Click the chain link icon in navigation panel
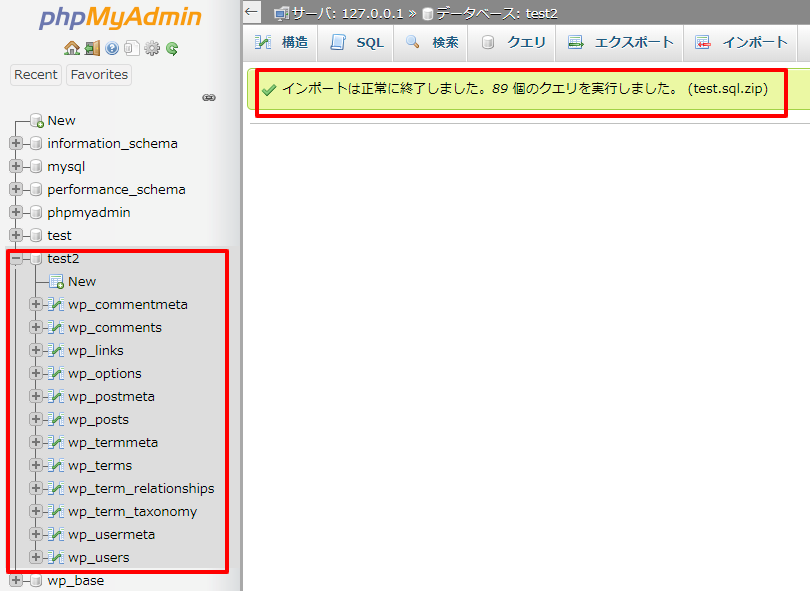The height and width of the screenshot is (591, 810). point(209,97)
